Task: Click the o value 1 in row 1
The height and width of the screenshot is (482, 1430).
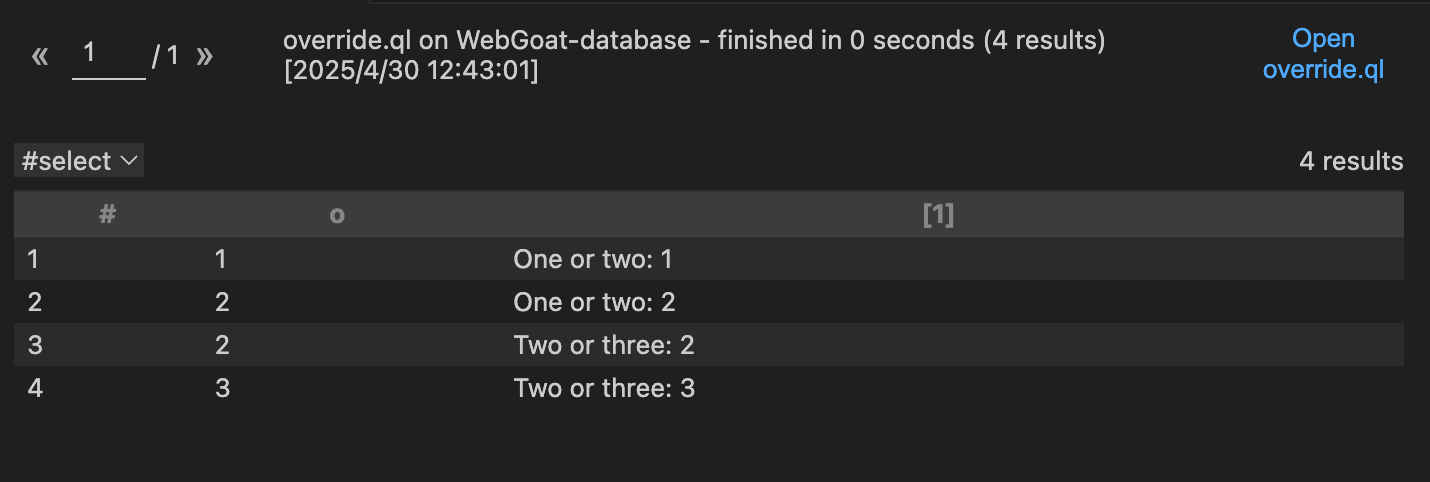Action: tap(222, 259)
